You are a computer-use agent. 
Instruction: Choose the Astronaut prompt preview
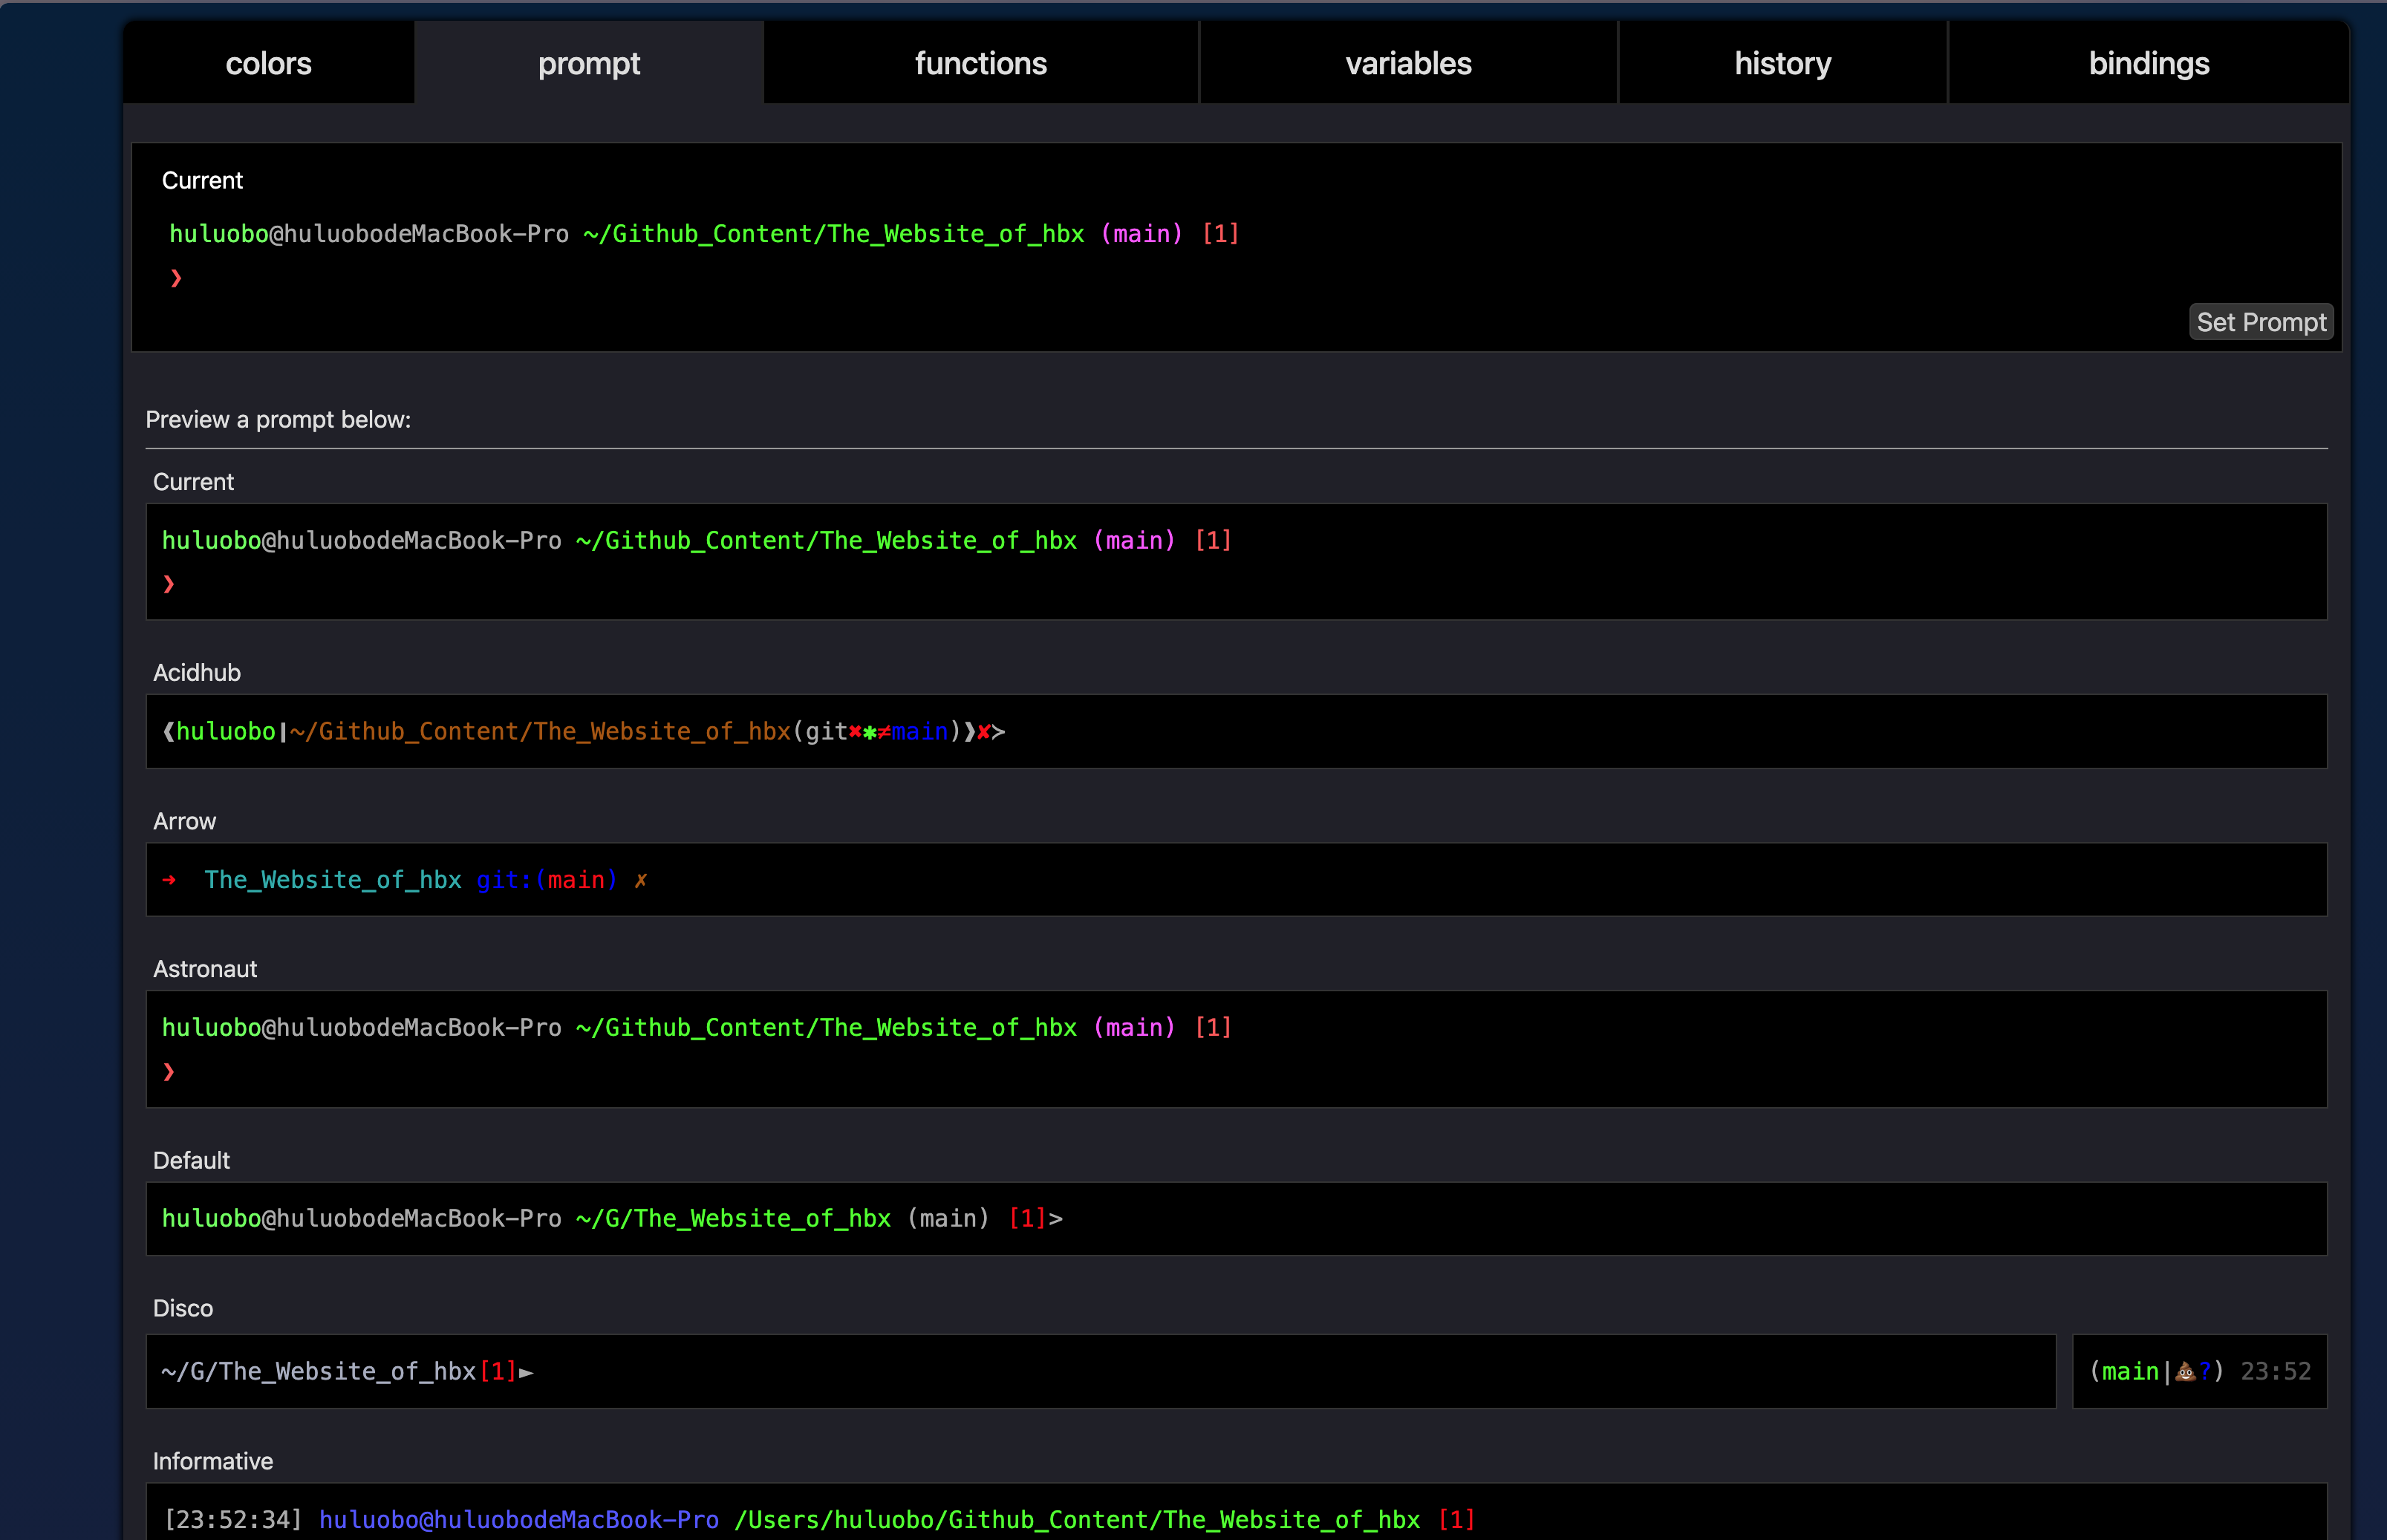[1236, 1048]
